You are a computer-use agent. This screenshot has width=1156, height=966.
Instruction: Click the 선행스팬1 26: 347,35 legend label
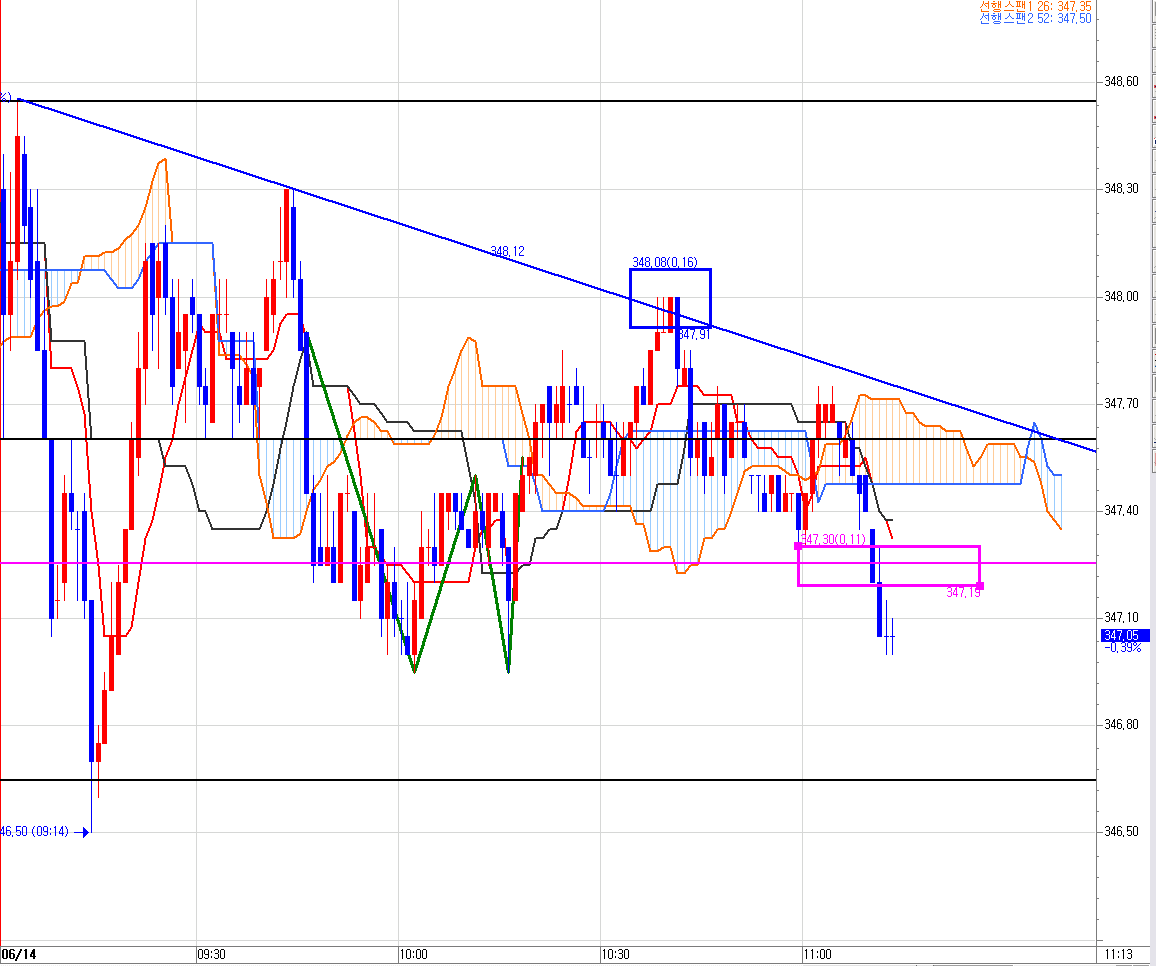(1035, 6)
